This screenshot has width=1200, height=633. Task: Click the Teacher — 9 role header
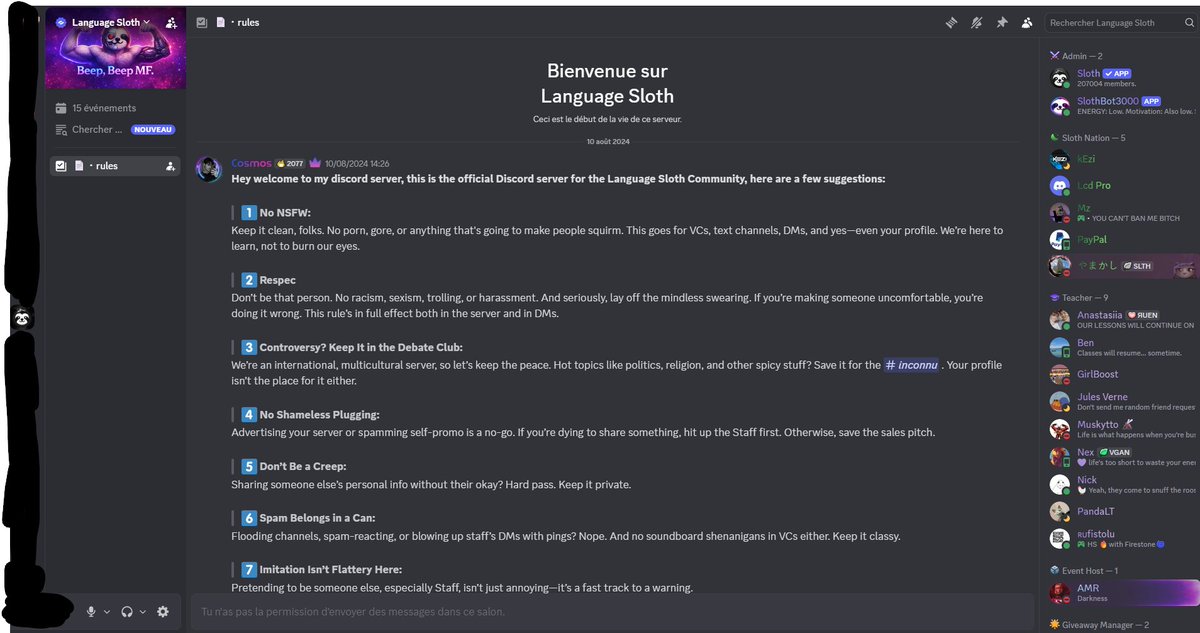tap(1078, 297)
